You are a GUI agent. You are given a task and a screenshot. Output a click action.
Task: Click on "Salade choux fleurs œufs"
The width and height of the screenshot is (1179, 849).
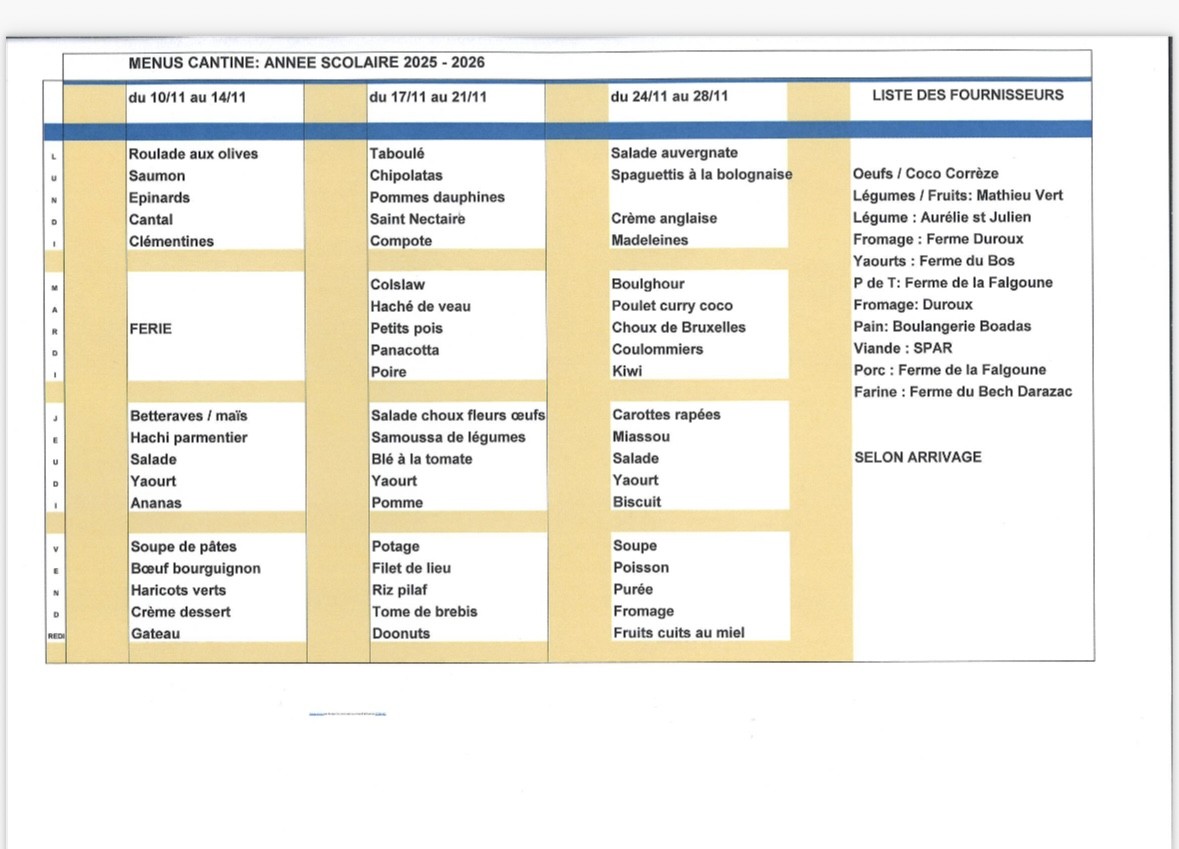point(457,415)
